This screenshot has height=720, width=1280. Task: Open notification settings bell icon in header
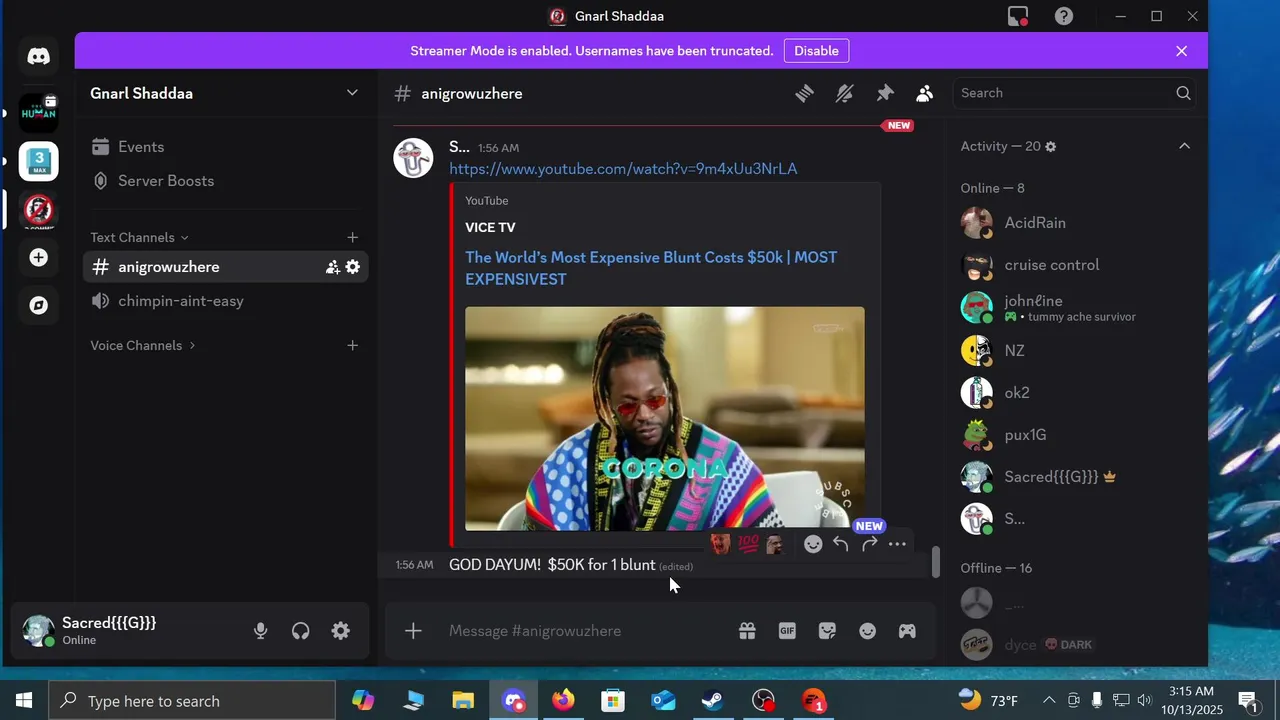tap(845, 93)
